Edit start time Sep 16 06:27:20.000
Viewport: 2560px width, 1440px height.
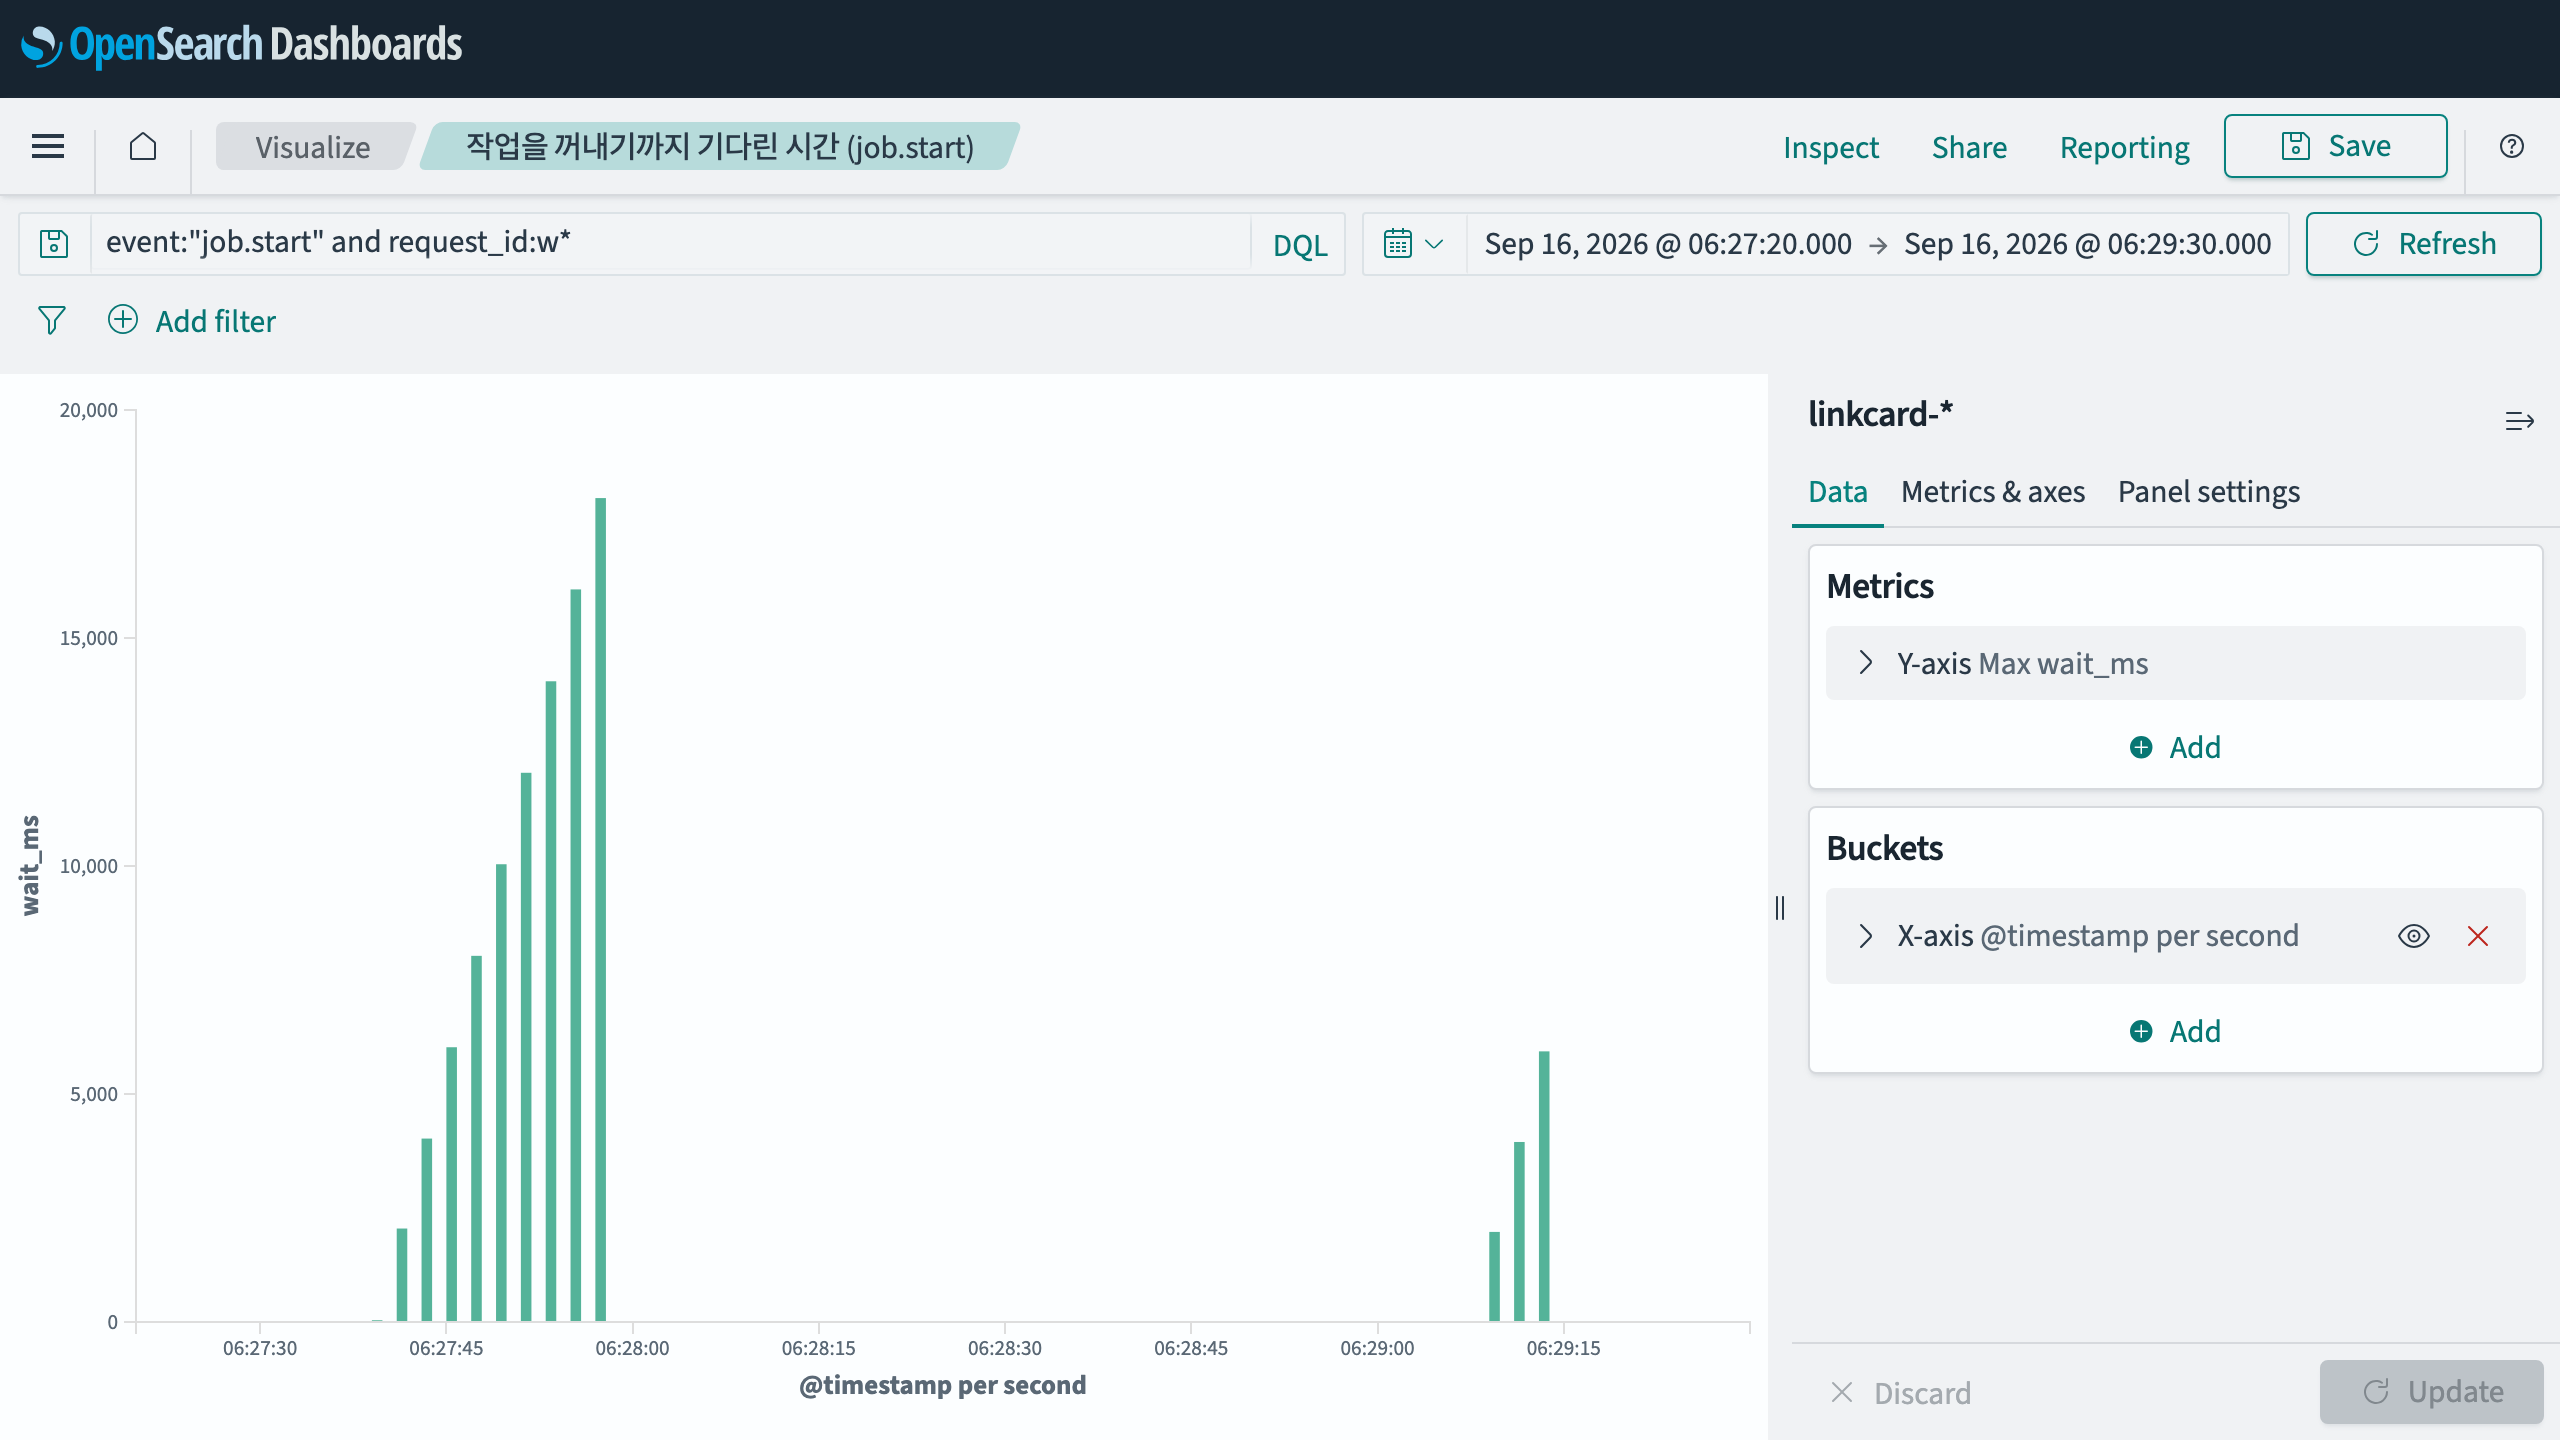coord(1667,244)
